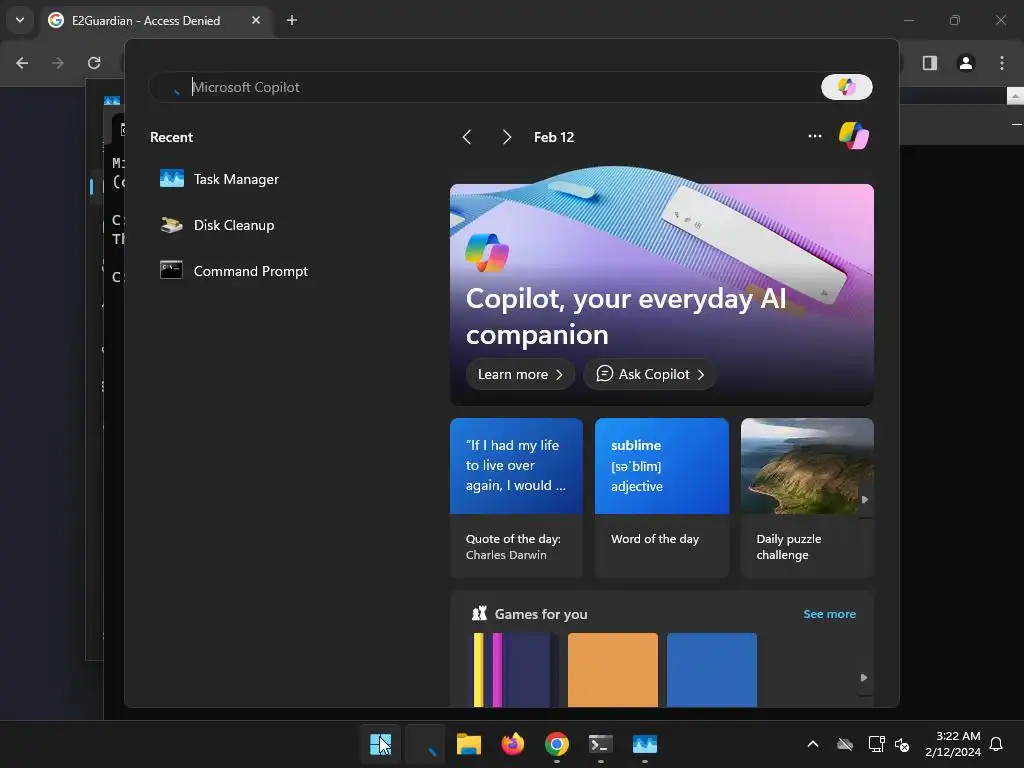Viewport: 1024px width, 768px height.
Task: Open the Daily puzzle challenge card
Action: pyautogui.click(x=807, y=498)
